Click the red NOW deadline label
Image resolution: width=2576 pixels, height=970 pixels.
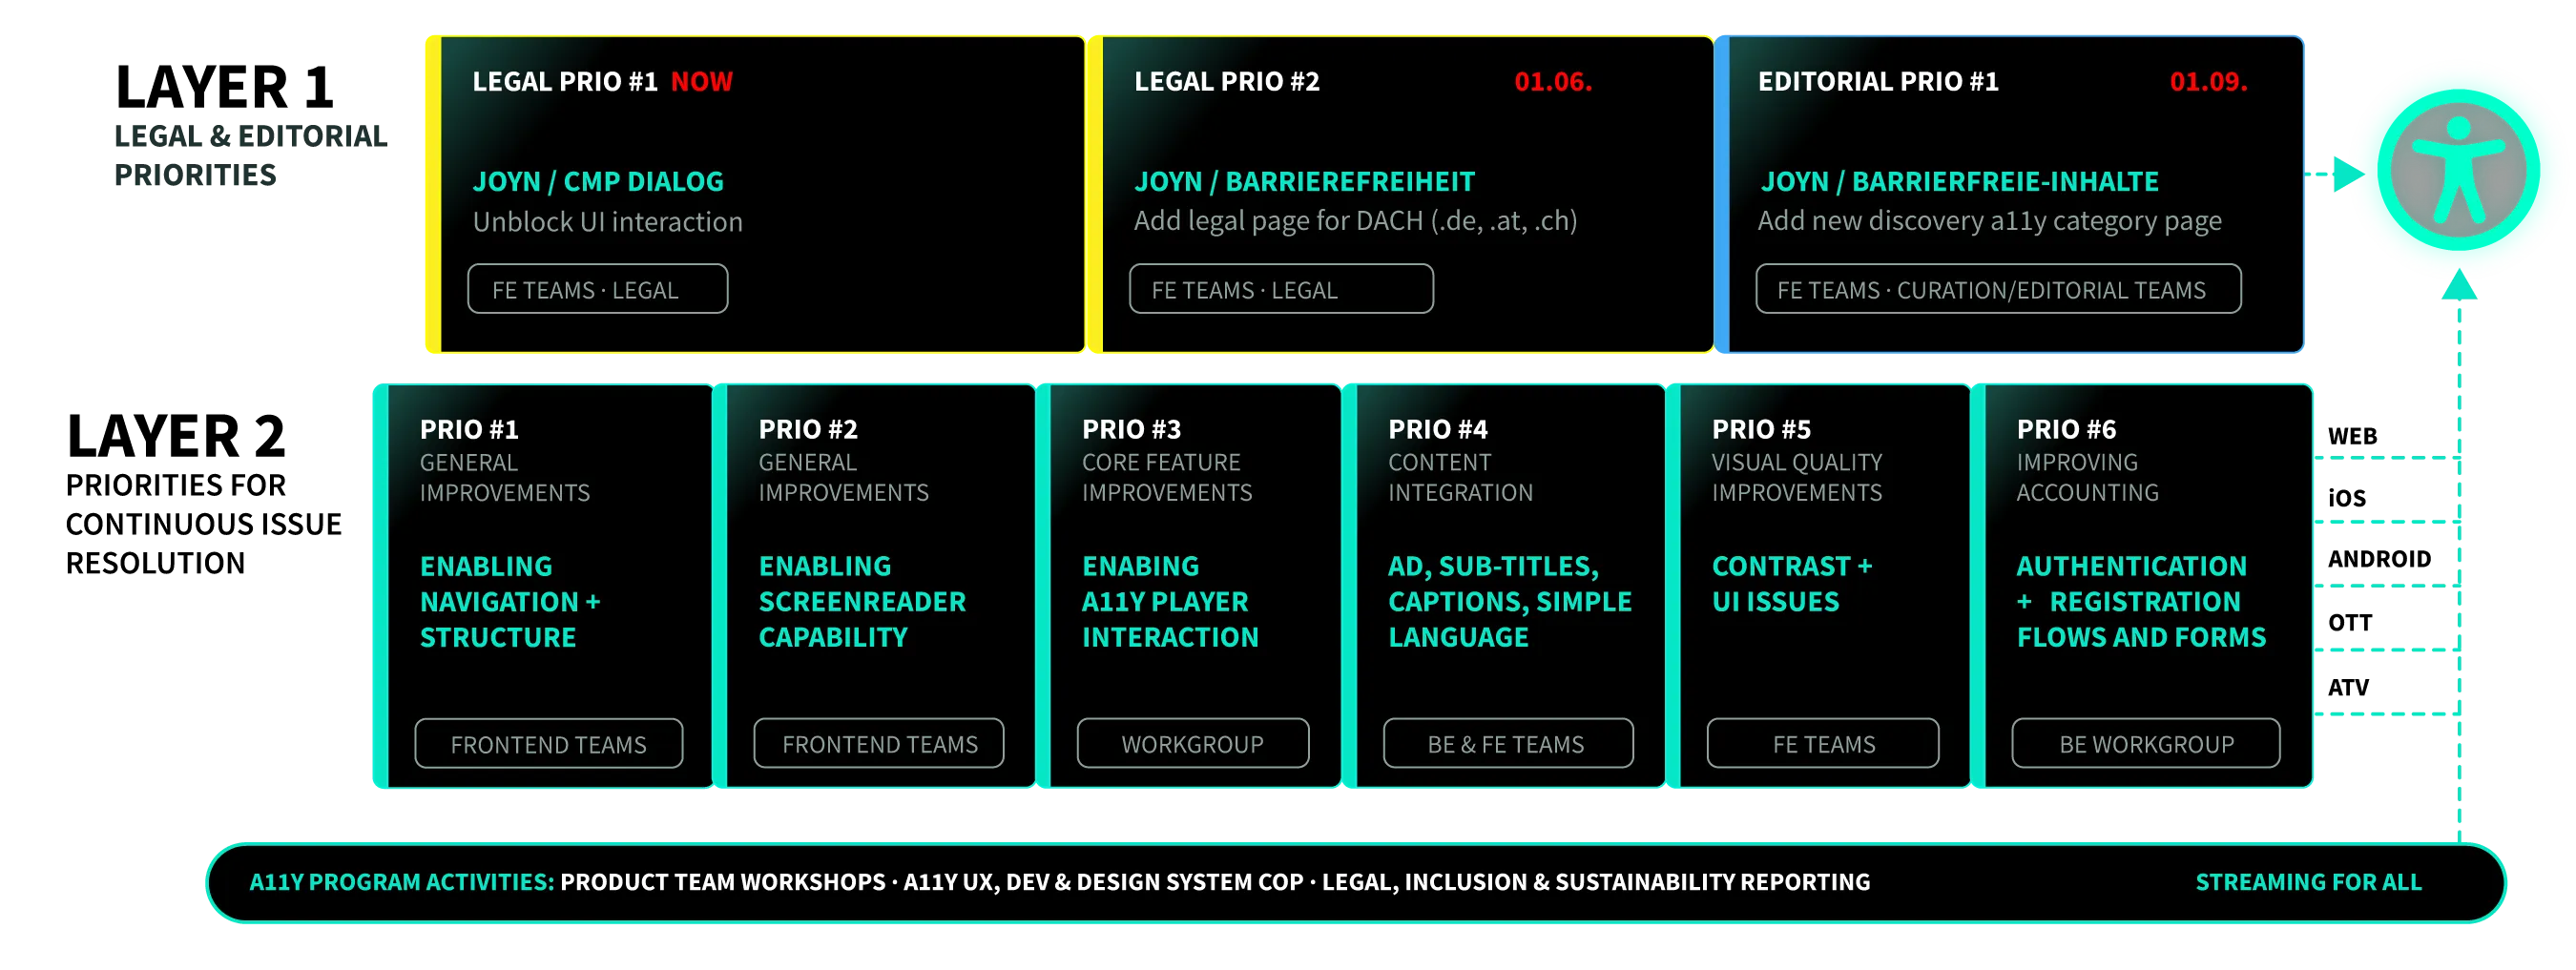coord(701,82)
